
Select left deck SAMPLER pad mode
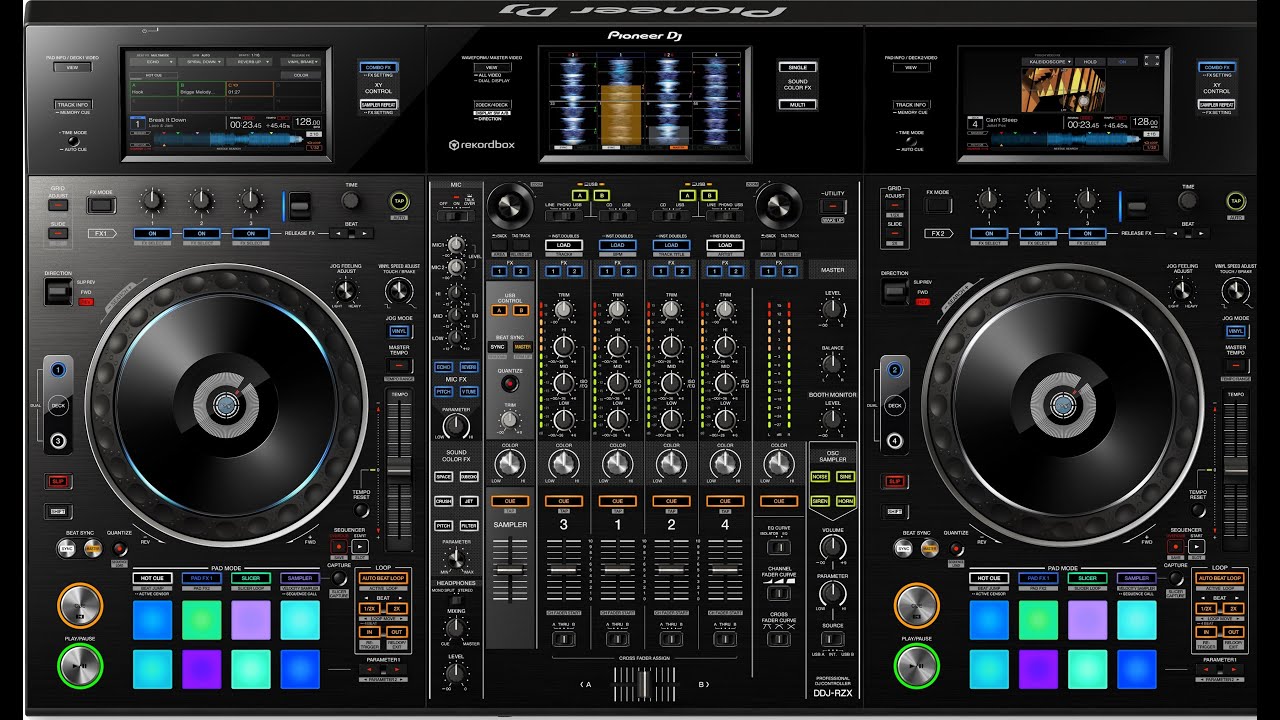[300, 578]
